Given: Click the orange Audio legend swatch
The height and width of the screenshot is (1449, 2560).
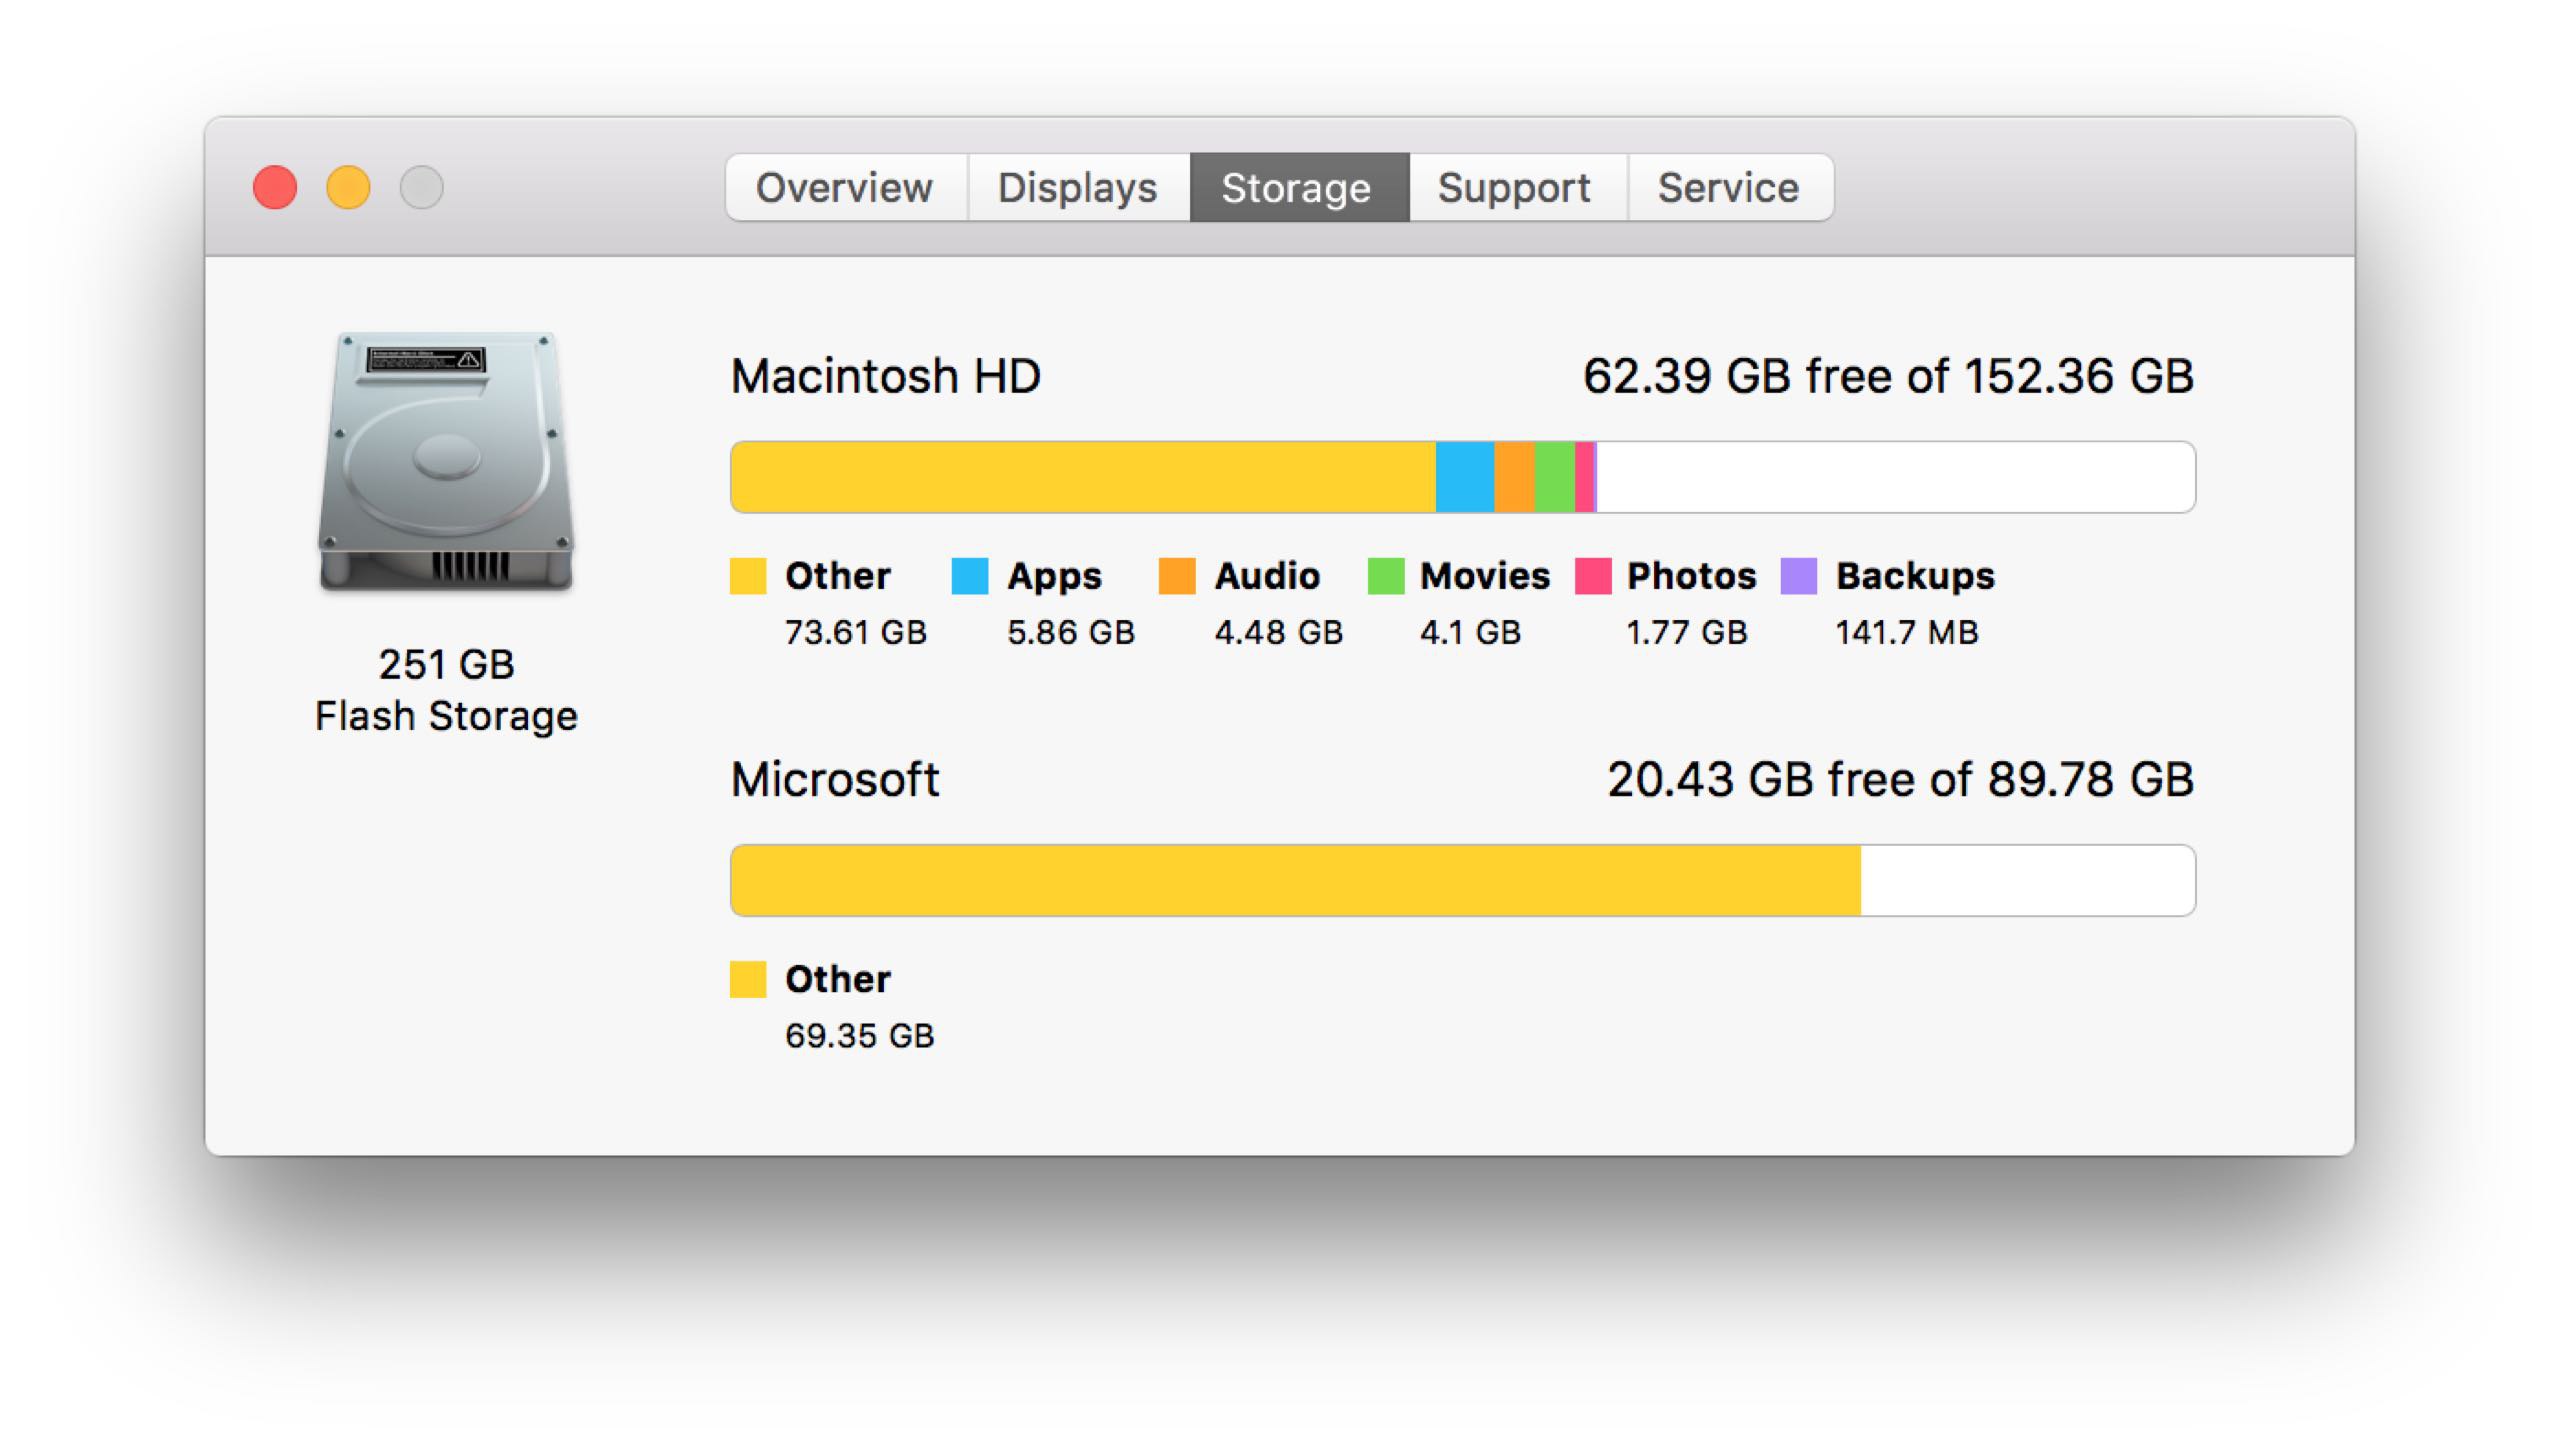Looking at the screenshot, I should pos(1177,576).
